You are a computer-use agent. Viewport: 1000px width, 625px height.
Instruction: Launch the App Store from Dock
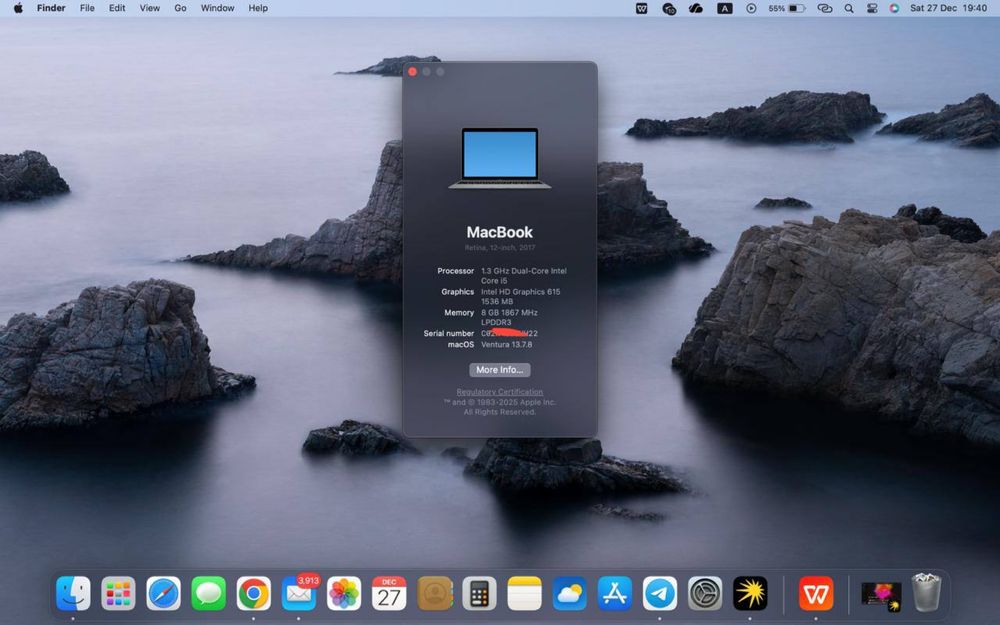pos(615,593)
